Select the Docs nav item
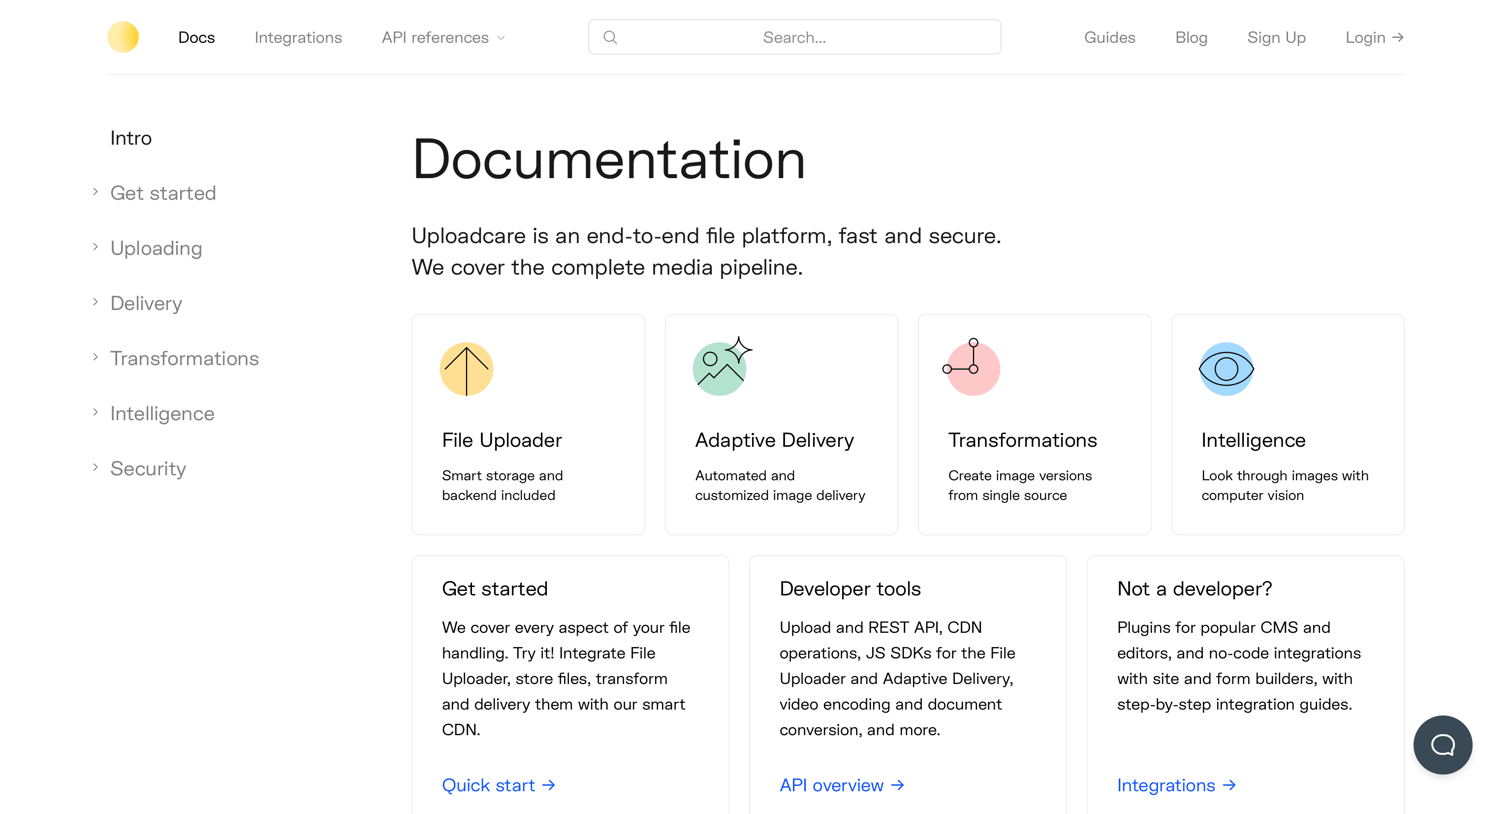 pos(196,37)
